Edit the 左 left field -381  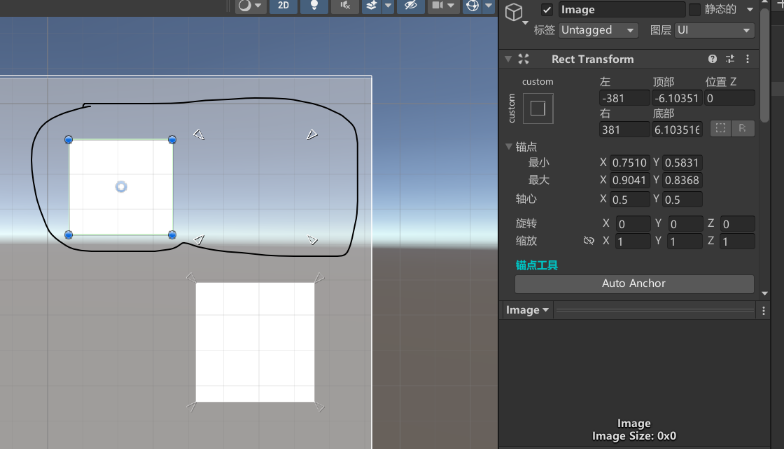pos(624,98)
